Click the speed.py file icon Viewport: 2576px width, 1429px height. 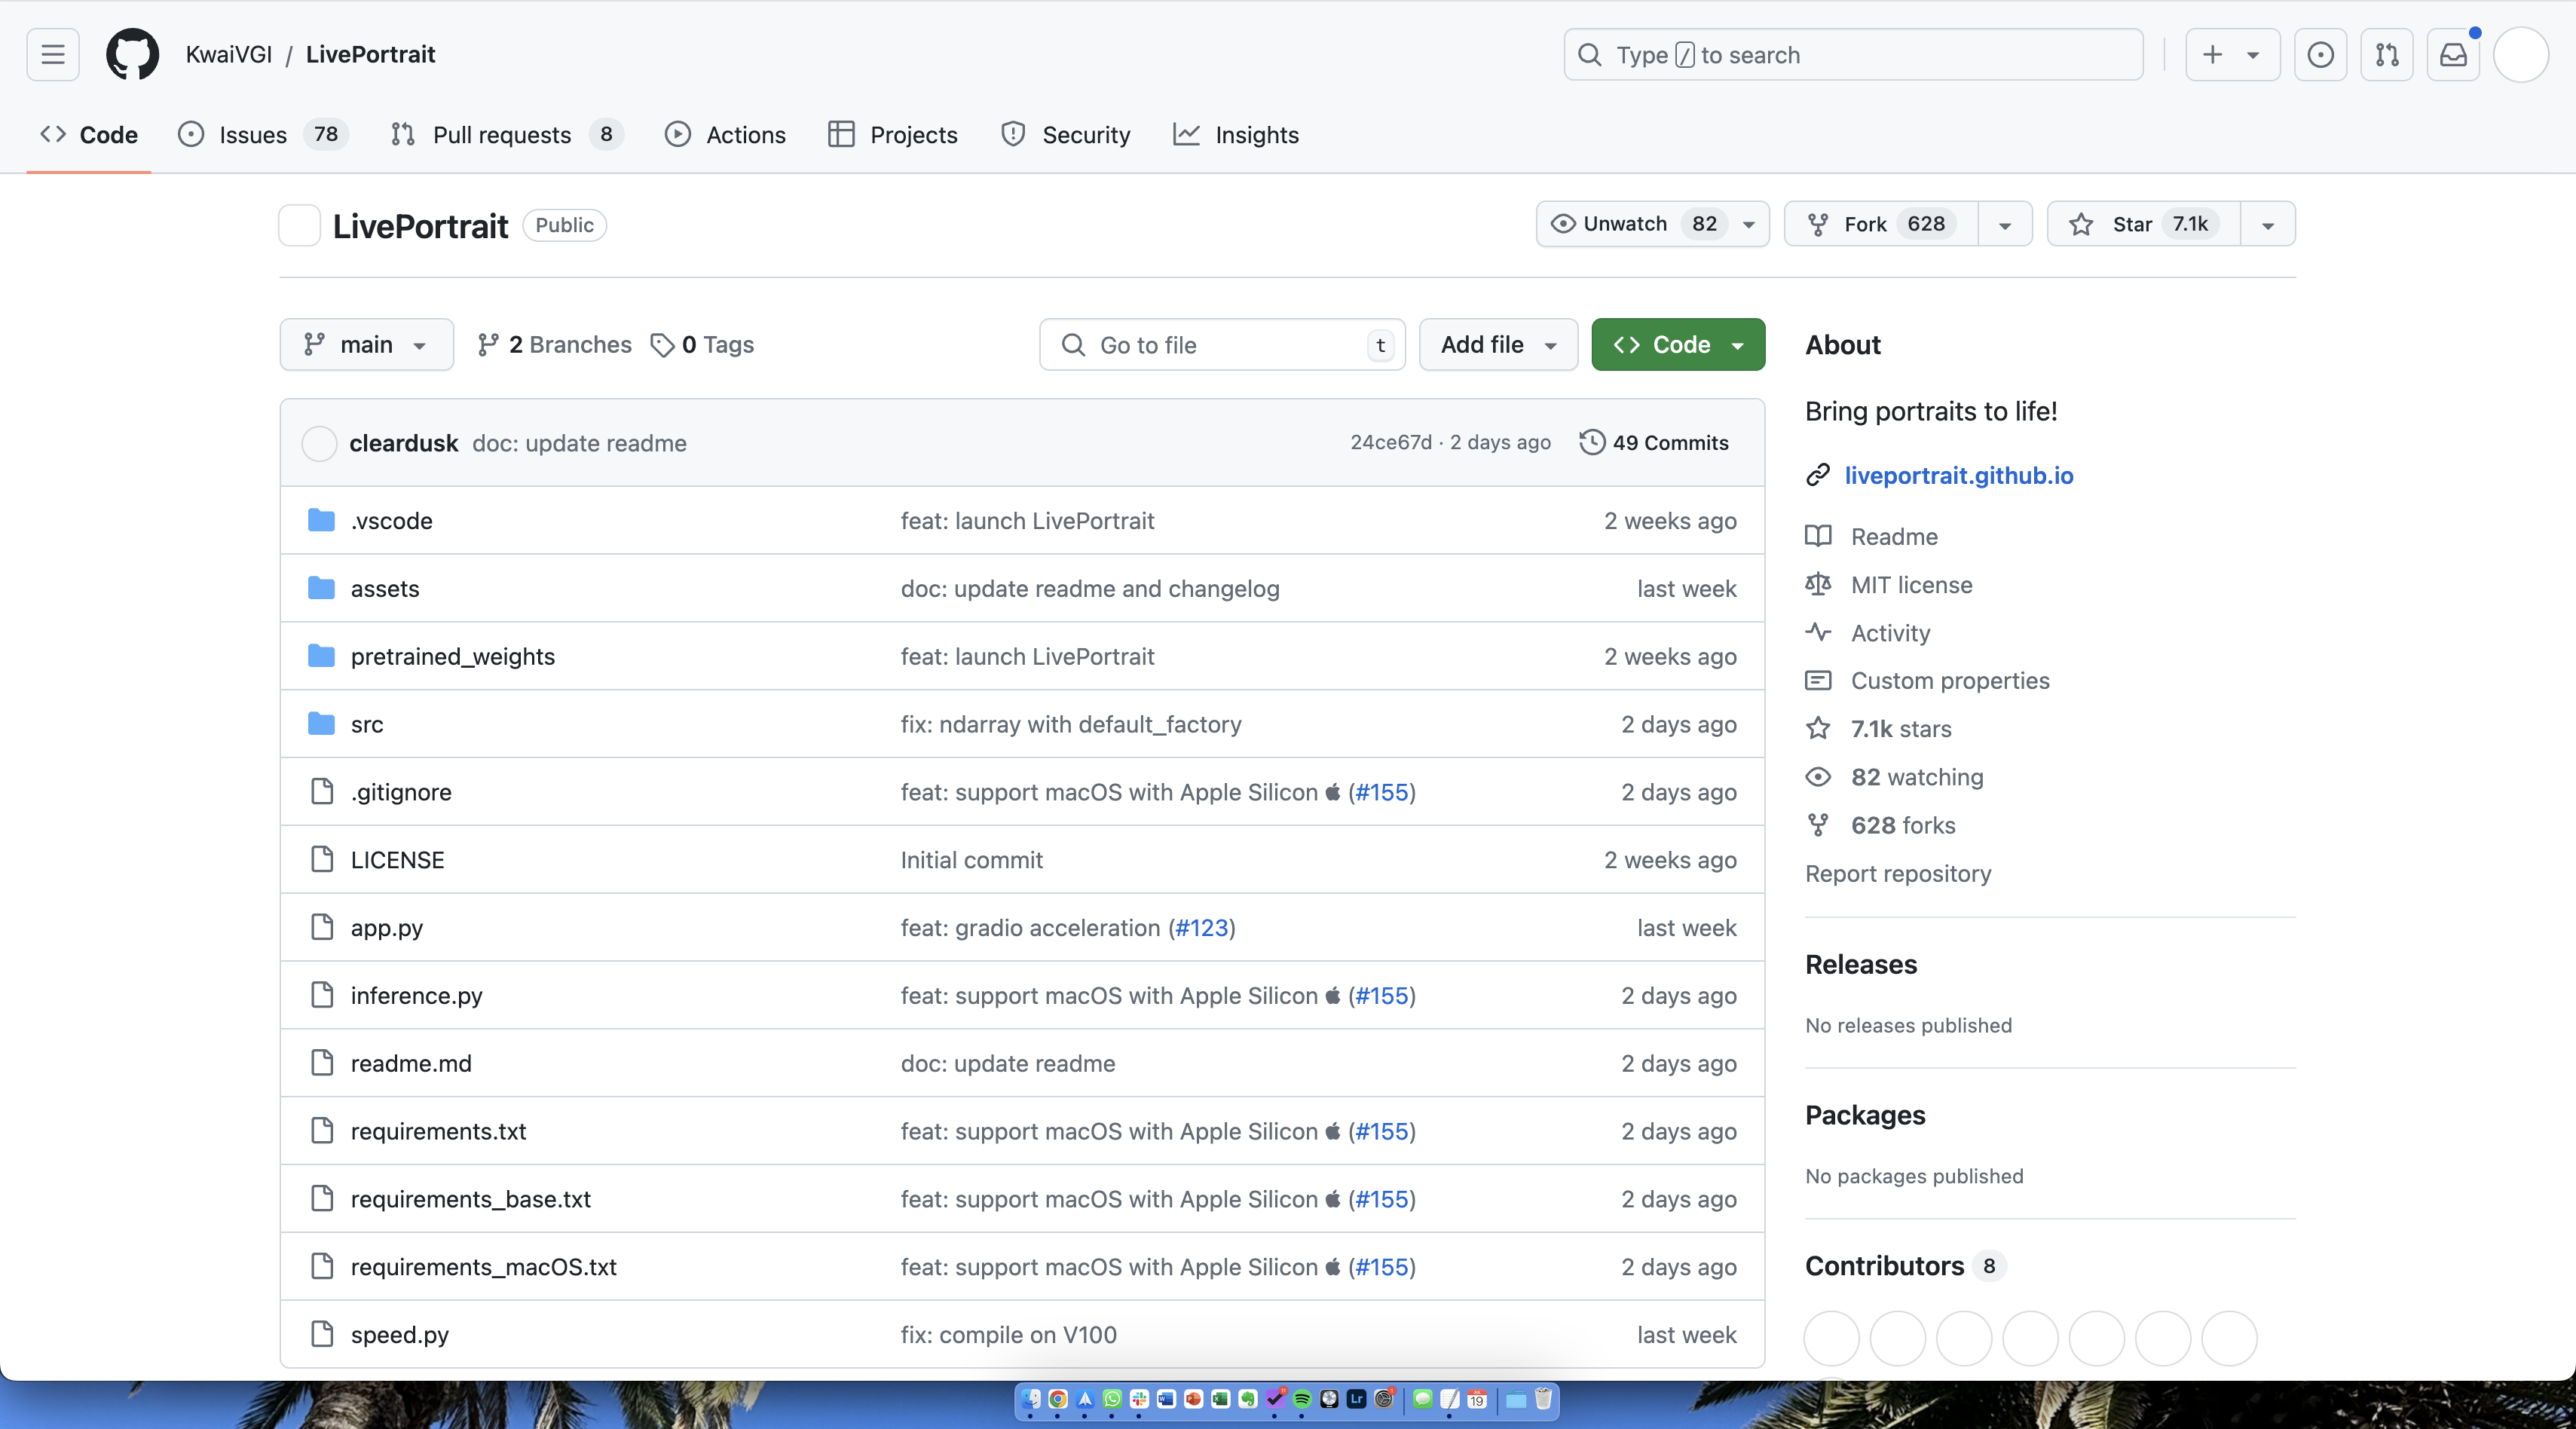321,1334
